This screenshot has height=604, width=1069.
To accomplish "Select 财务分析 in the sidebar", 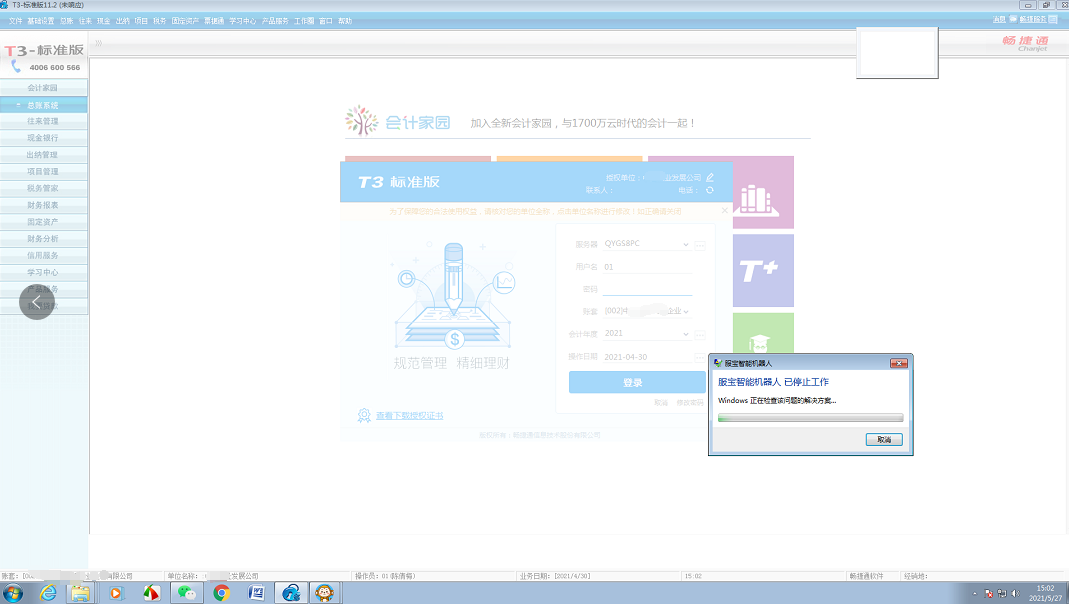I will tap(44, 239).
